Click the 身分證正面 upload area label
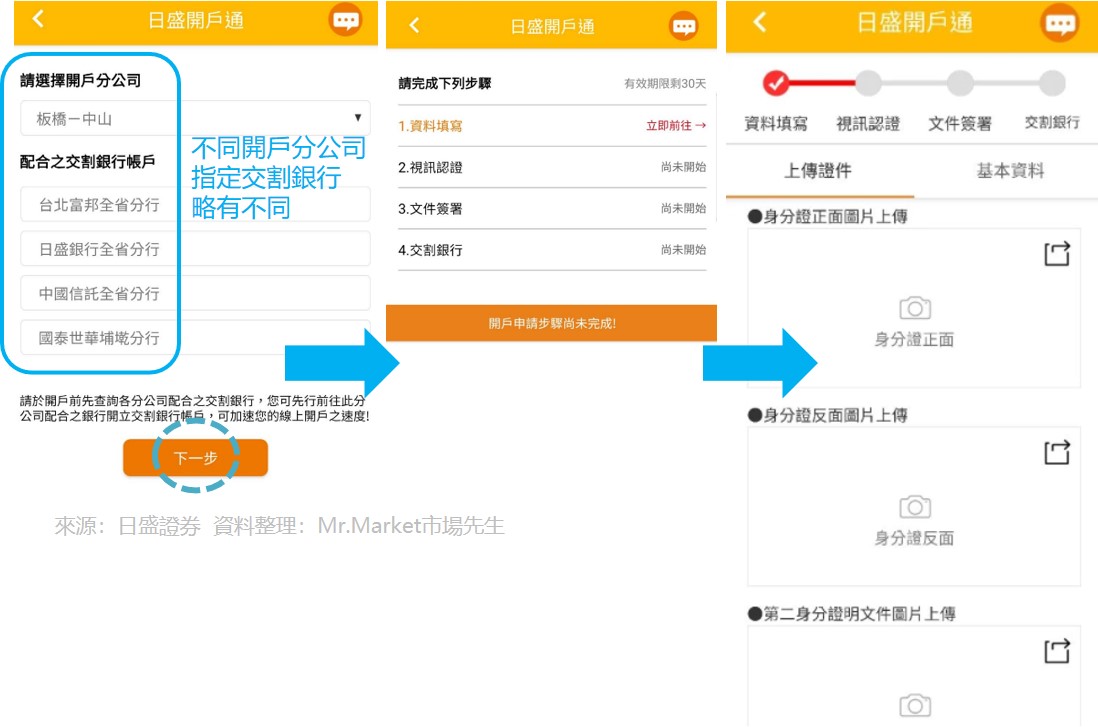This screenshot has height=727, width=1098. 914,340
